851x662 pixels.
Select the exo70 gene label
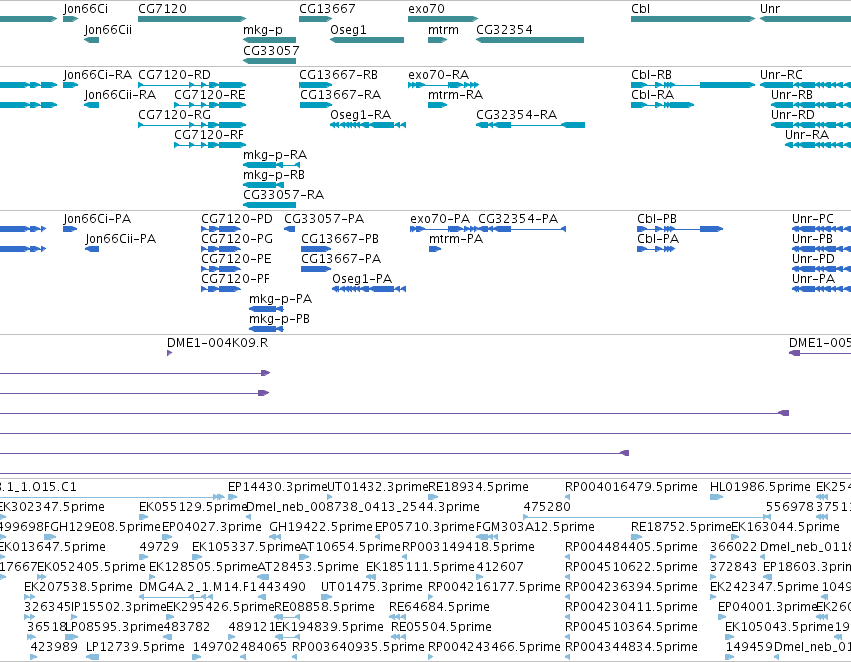click(x=426, y=9)
